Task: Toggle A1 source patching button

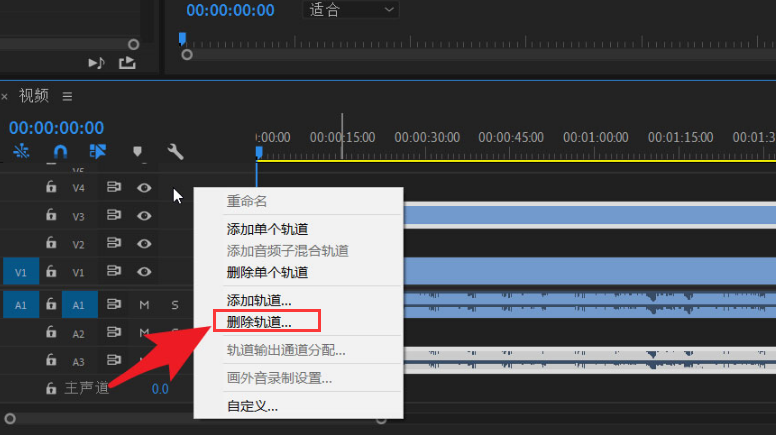Action: click(21, 304)
